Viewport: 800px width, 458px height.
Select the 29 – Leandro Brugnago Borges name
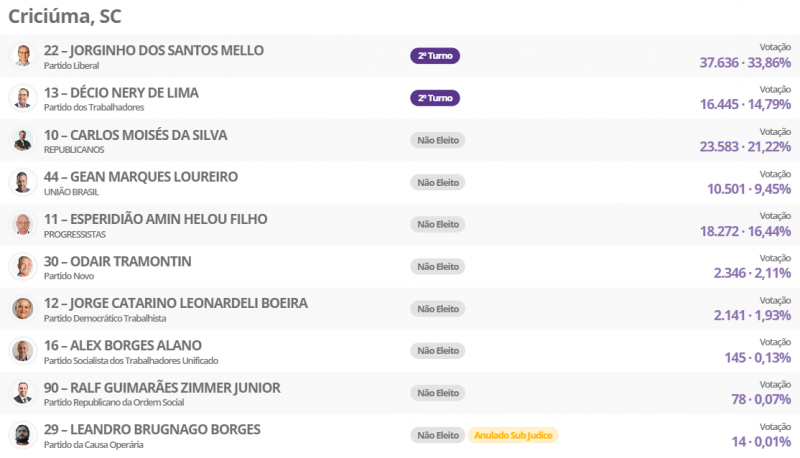pos(152,429)
